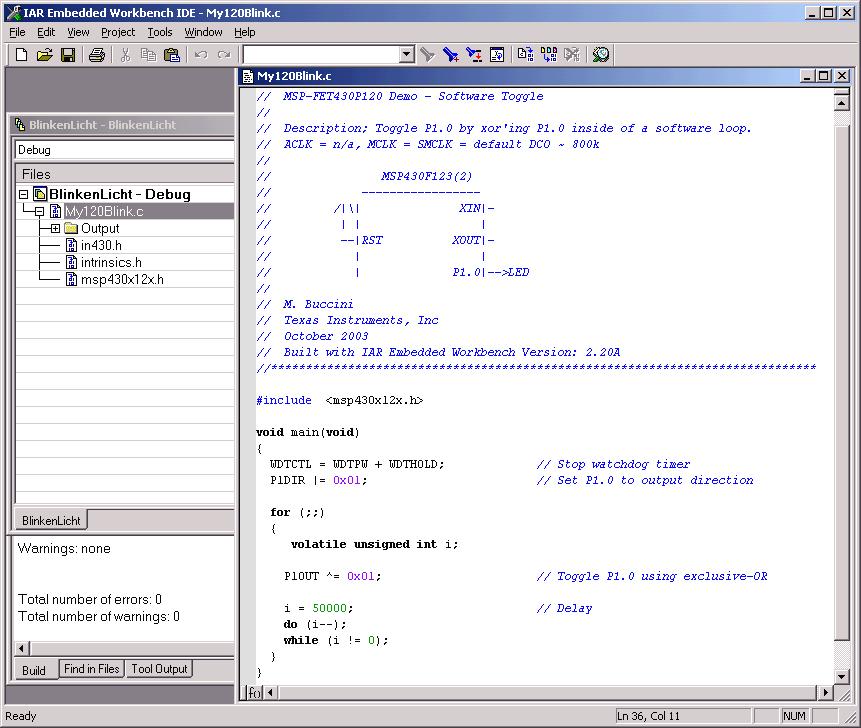This screenshot has height=728, width=861.
Task: Click the "void main(void)" code line
Action: click(x=308, y=432)
